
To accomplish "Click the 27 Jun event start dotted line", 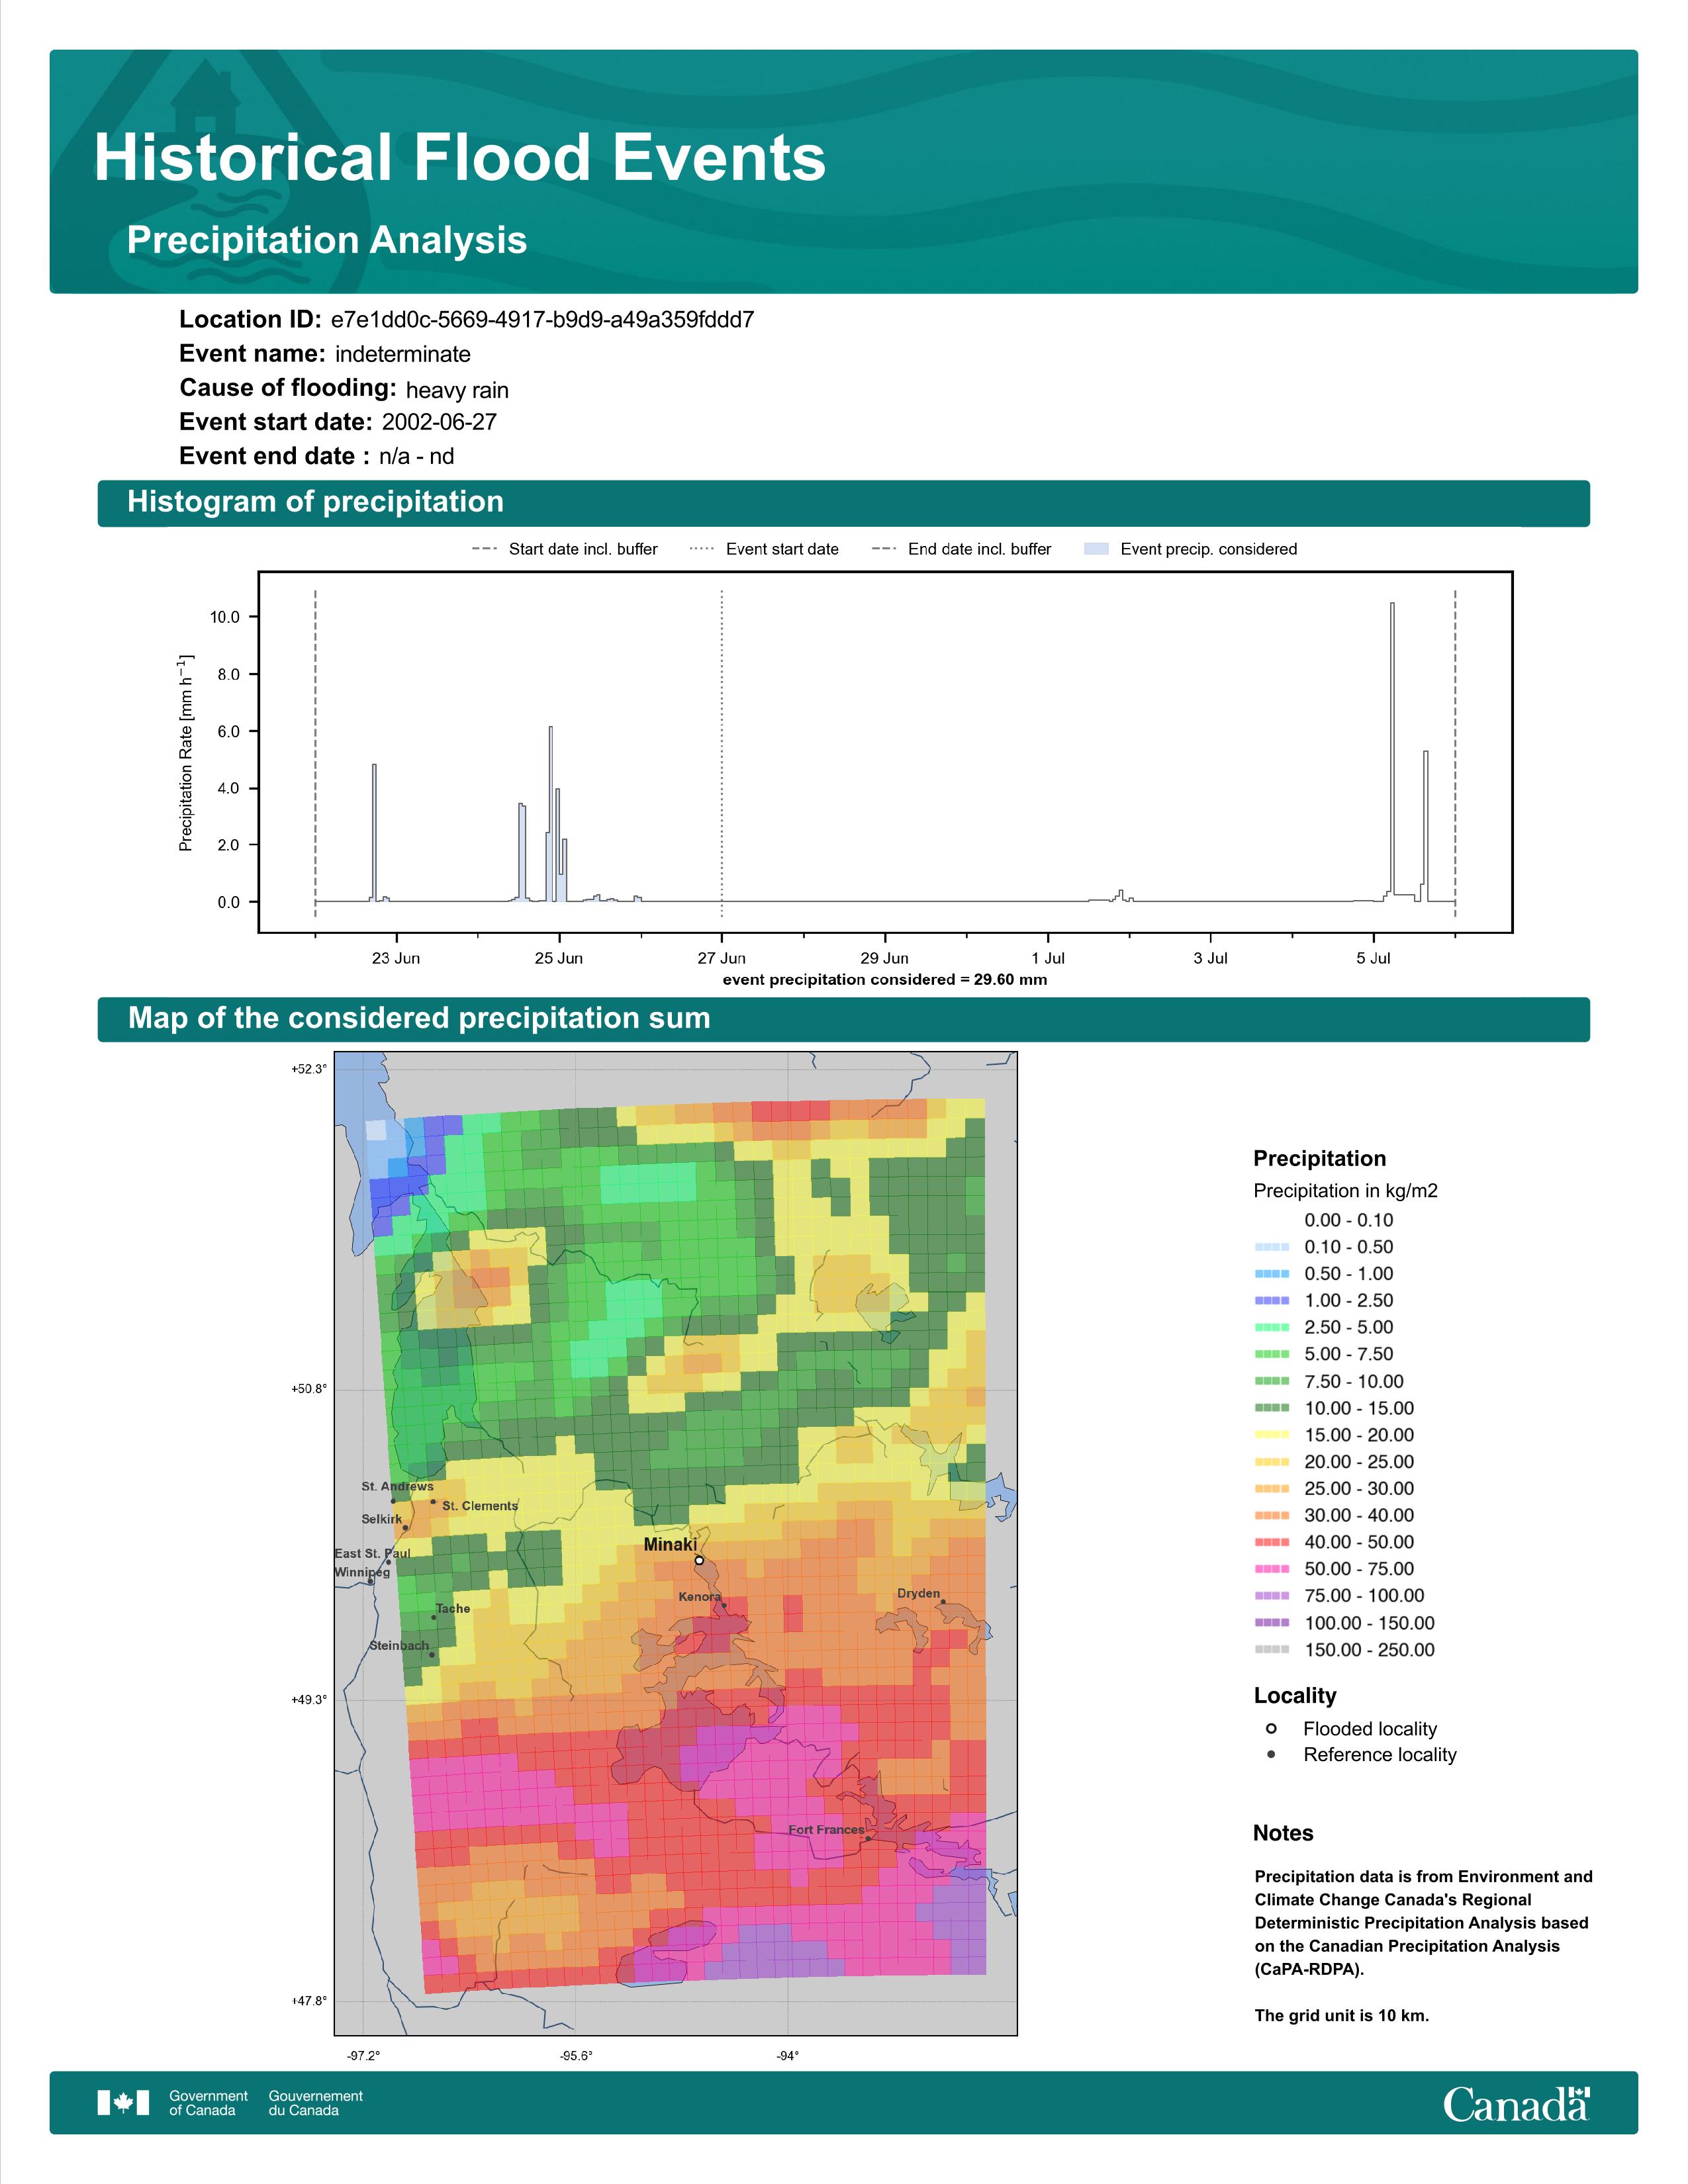I will [722, 750].
